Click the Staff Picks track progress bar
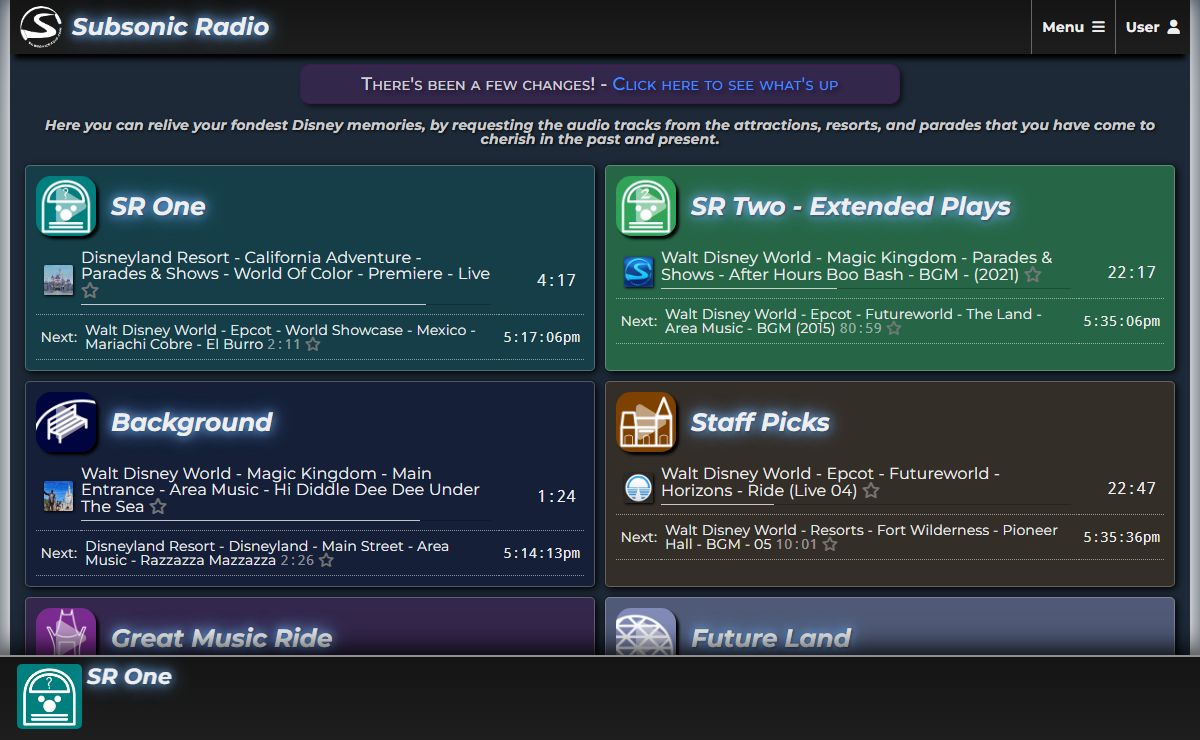The width and height of the screenshot is (1200, 740). point(865,504)
